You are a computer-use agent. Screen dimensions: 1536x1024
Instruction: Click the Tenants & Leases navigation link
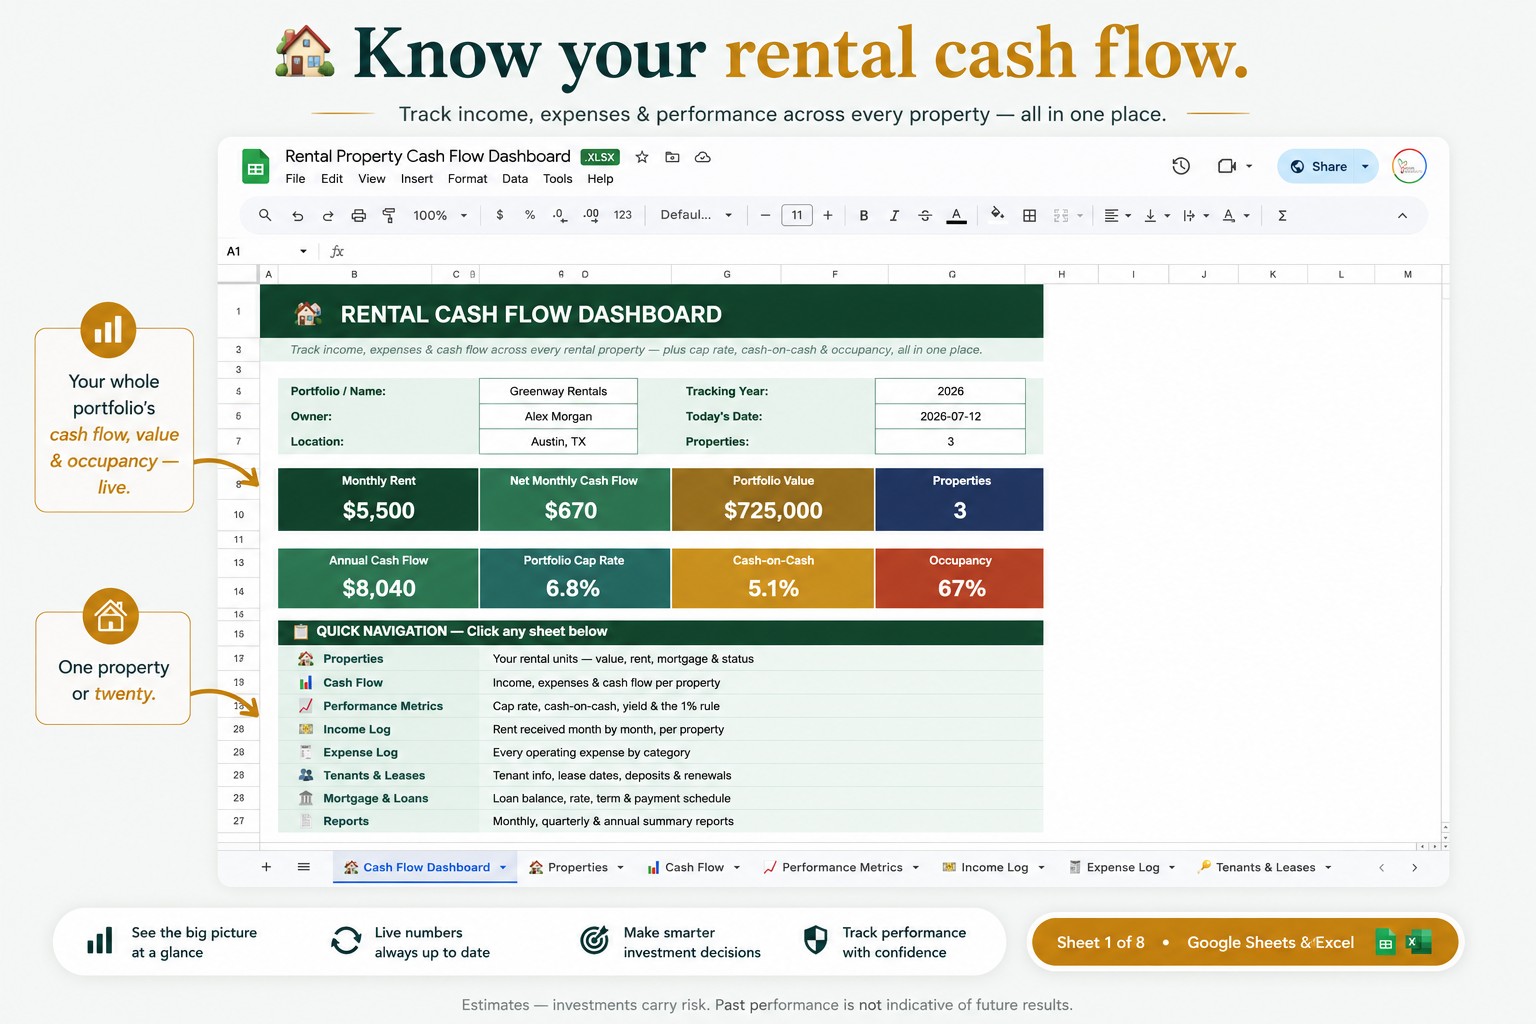click(x=374, y=775)
